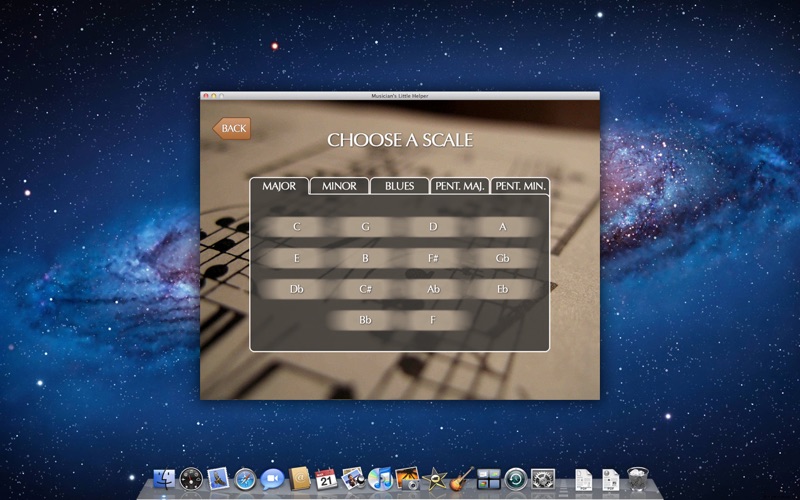Choose the Eb scale button

503,289
